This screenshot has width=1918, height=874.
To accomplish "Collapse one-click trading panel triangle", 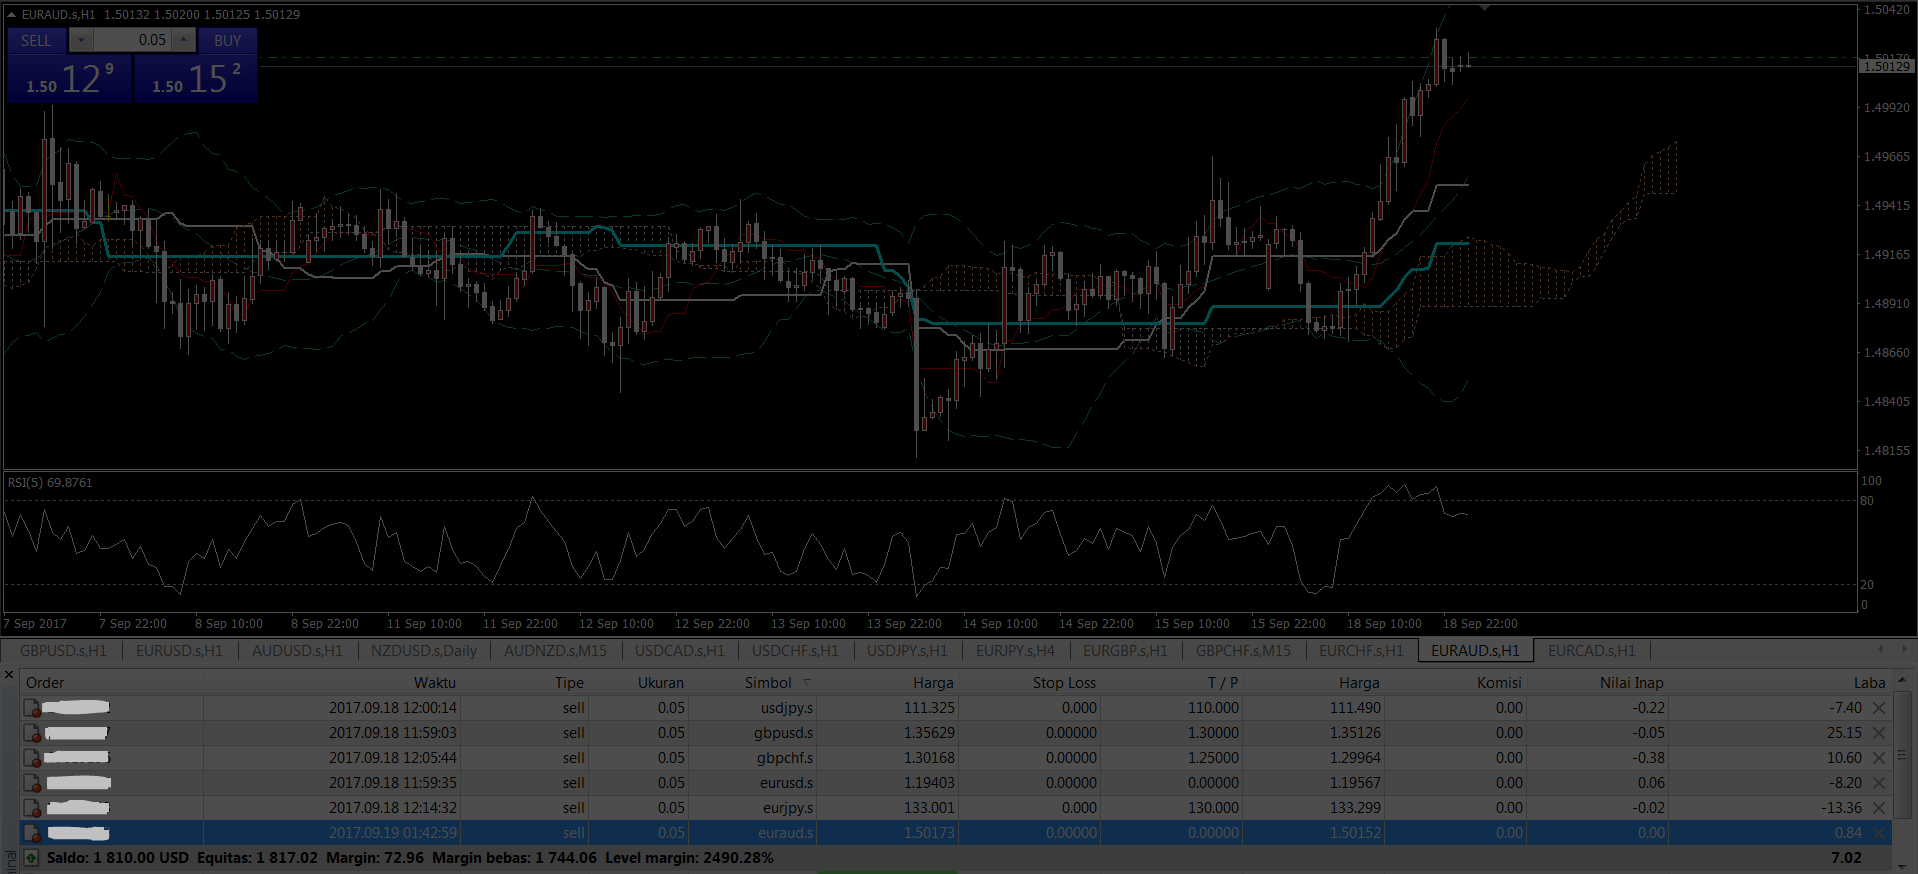I will [x=12, y=15].
